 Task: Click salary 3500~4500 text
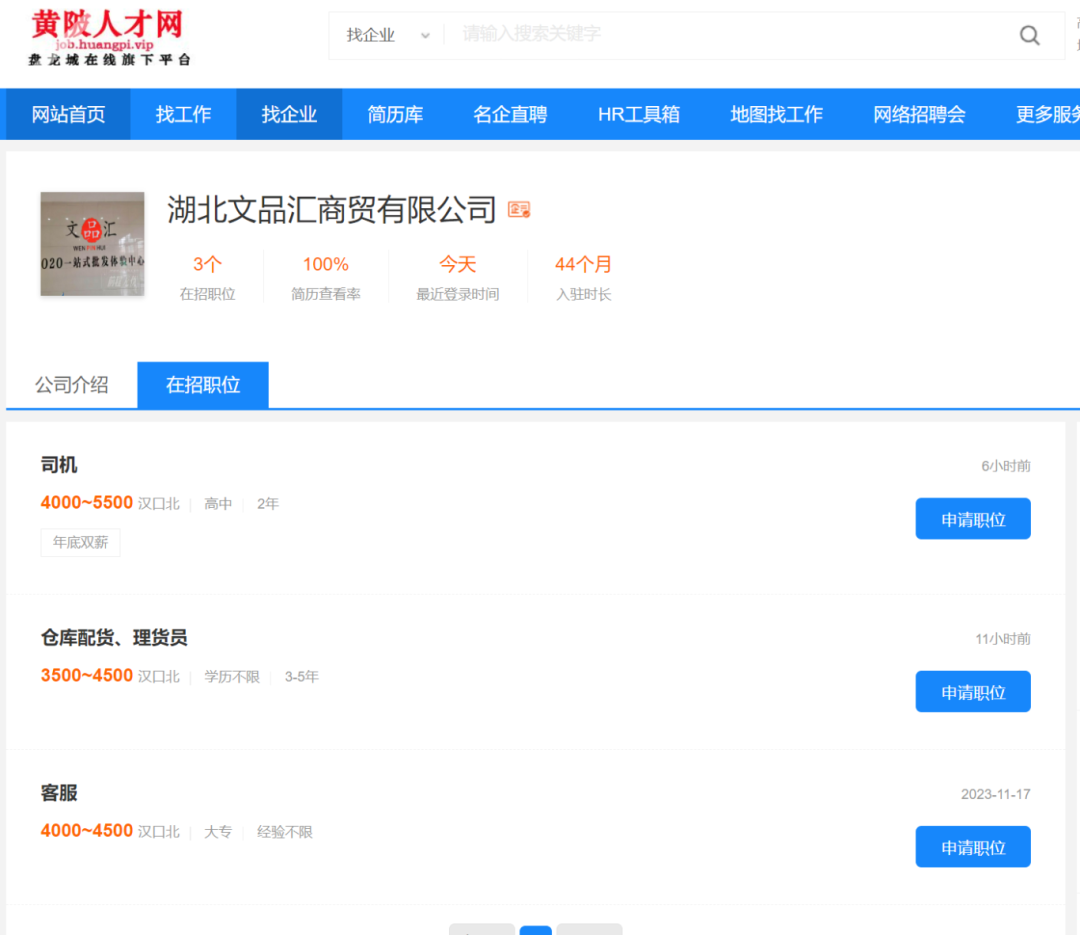click(x=87, y=675)
